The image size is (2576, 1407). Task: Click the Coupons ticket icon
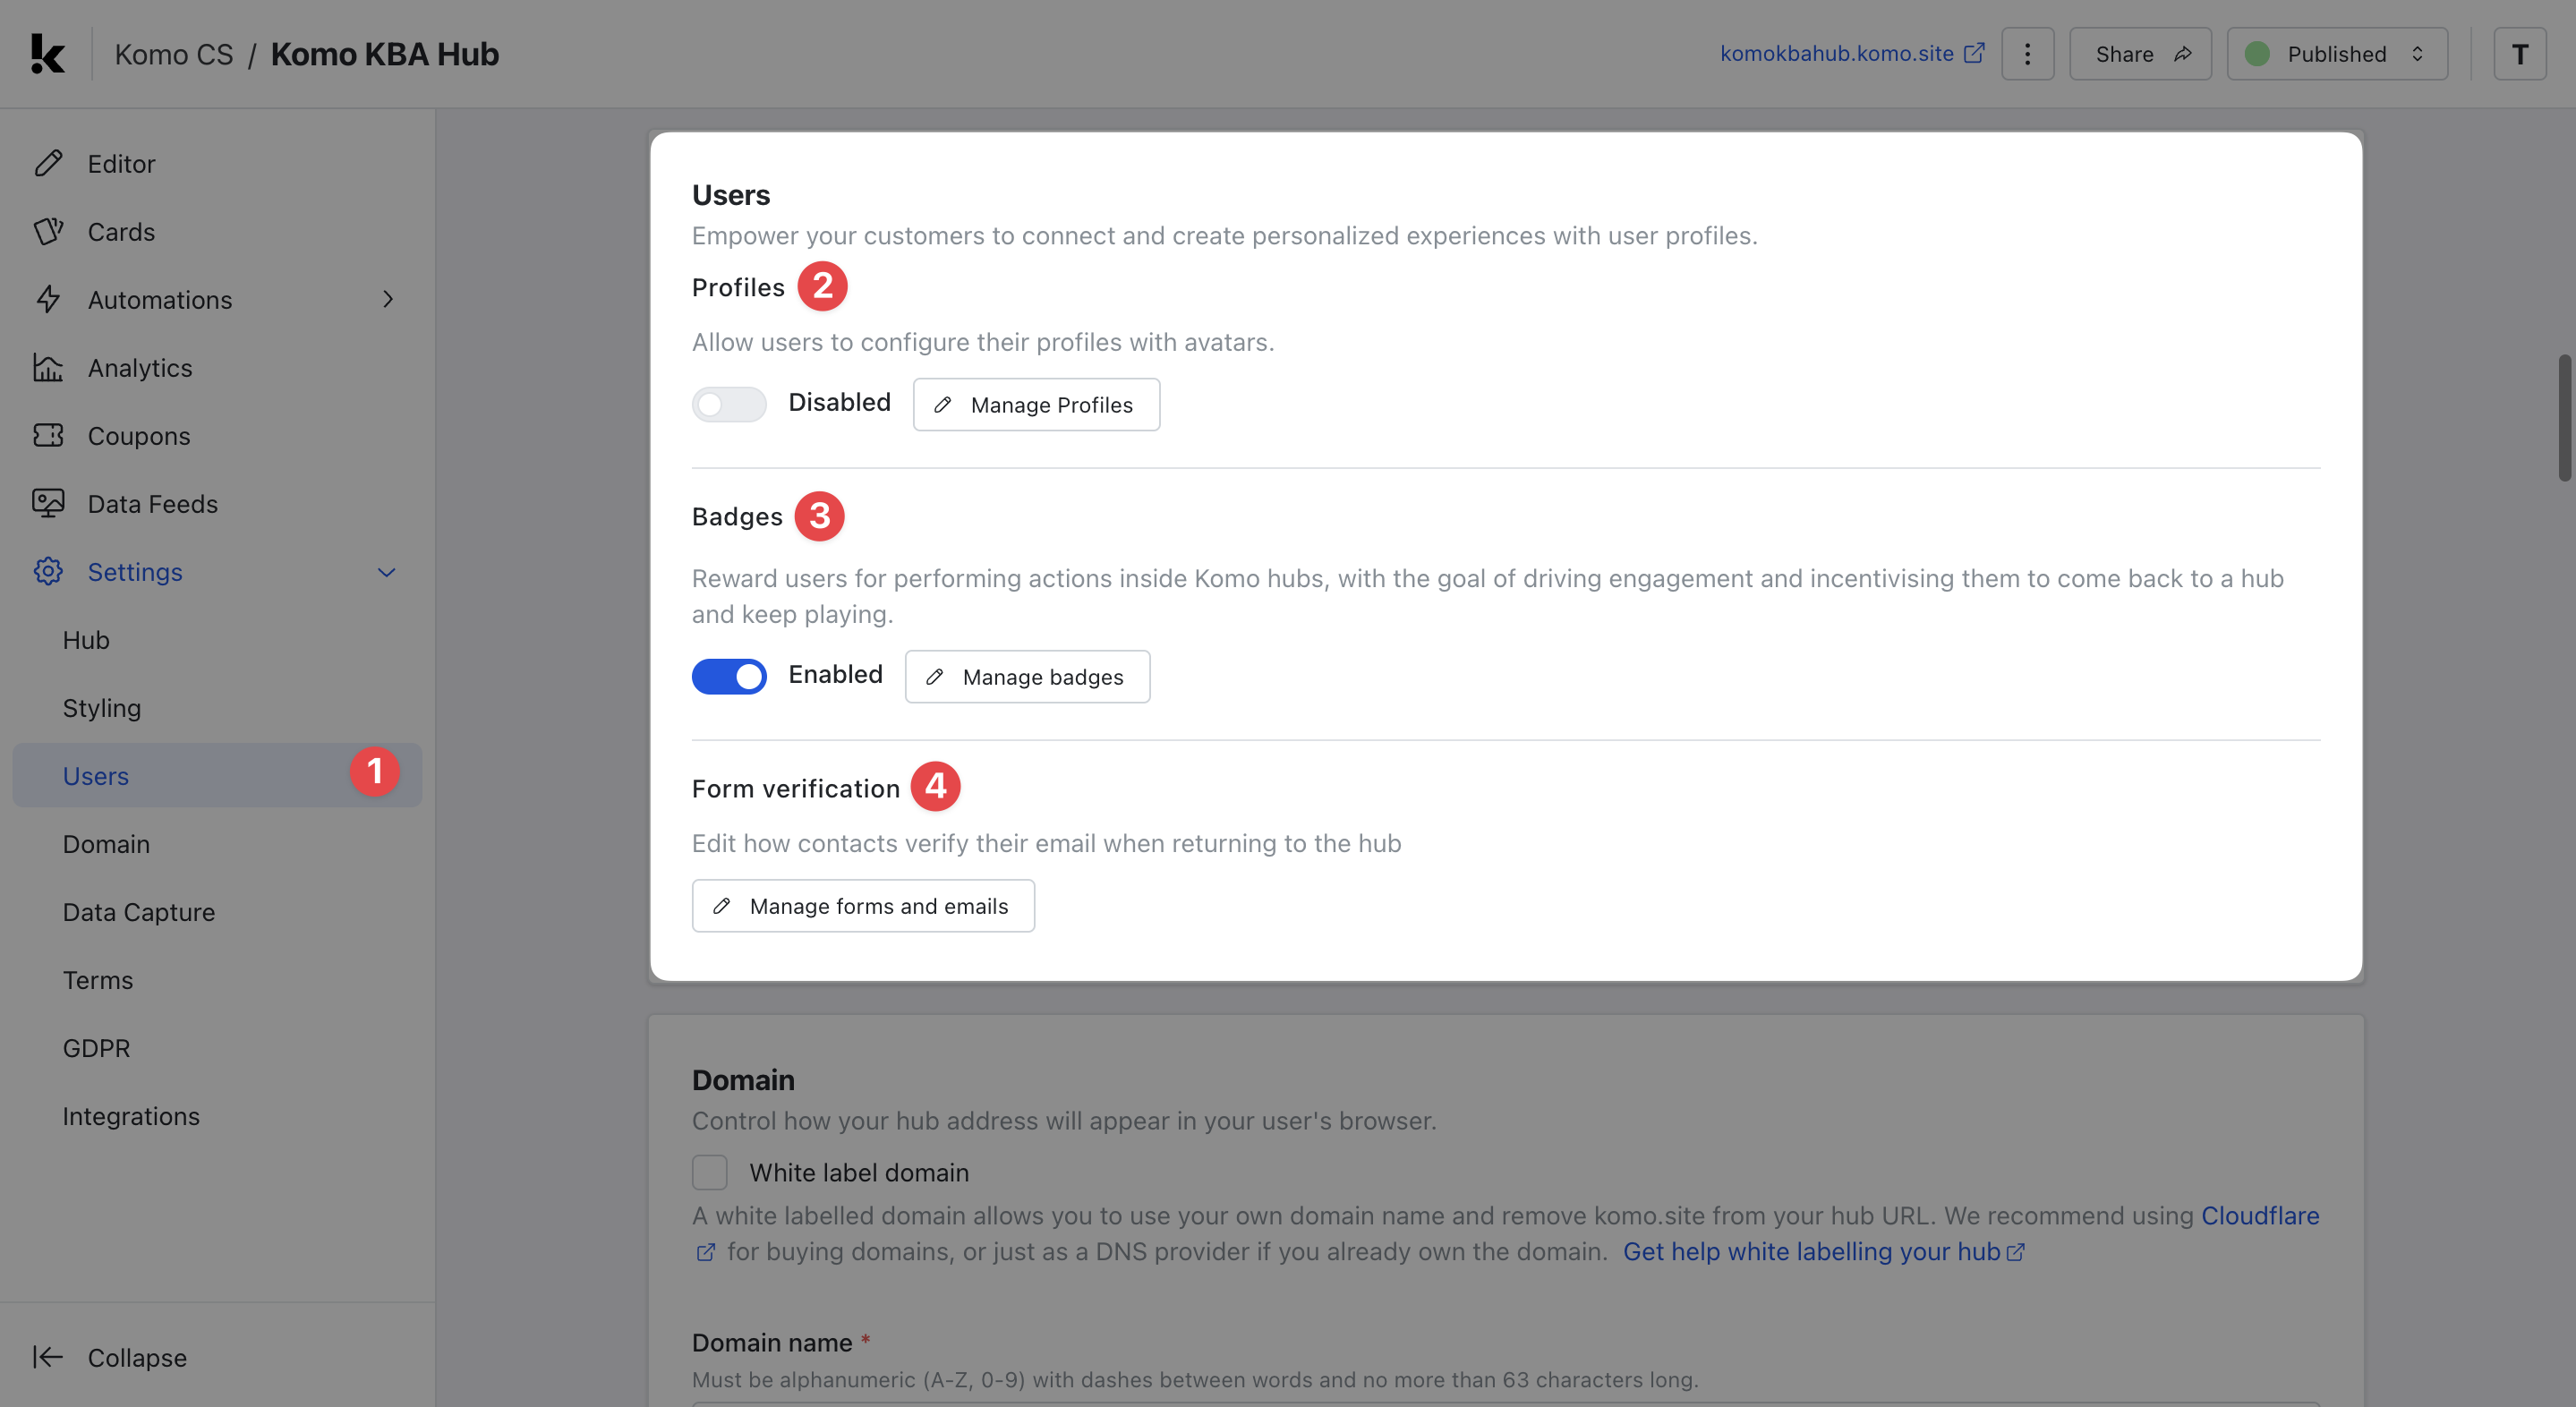[48, 435]
